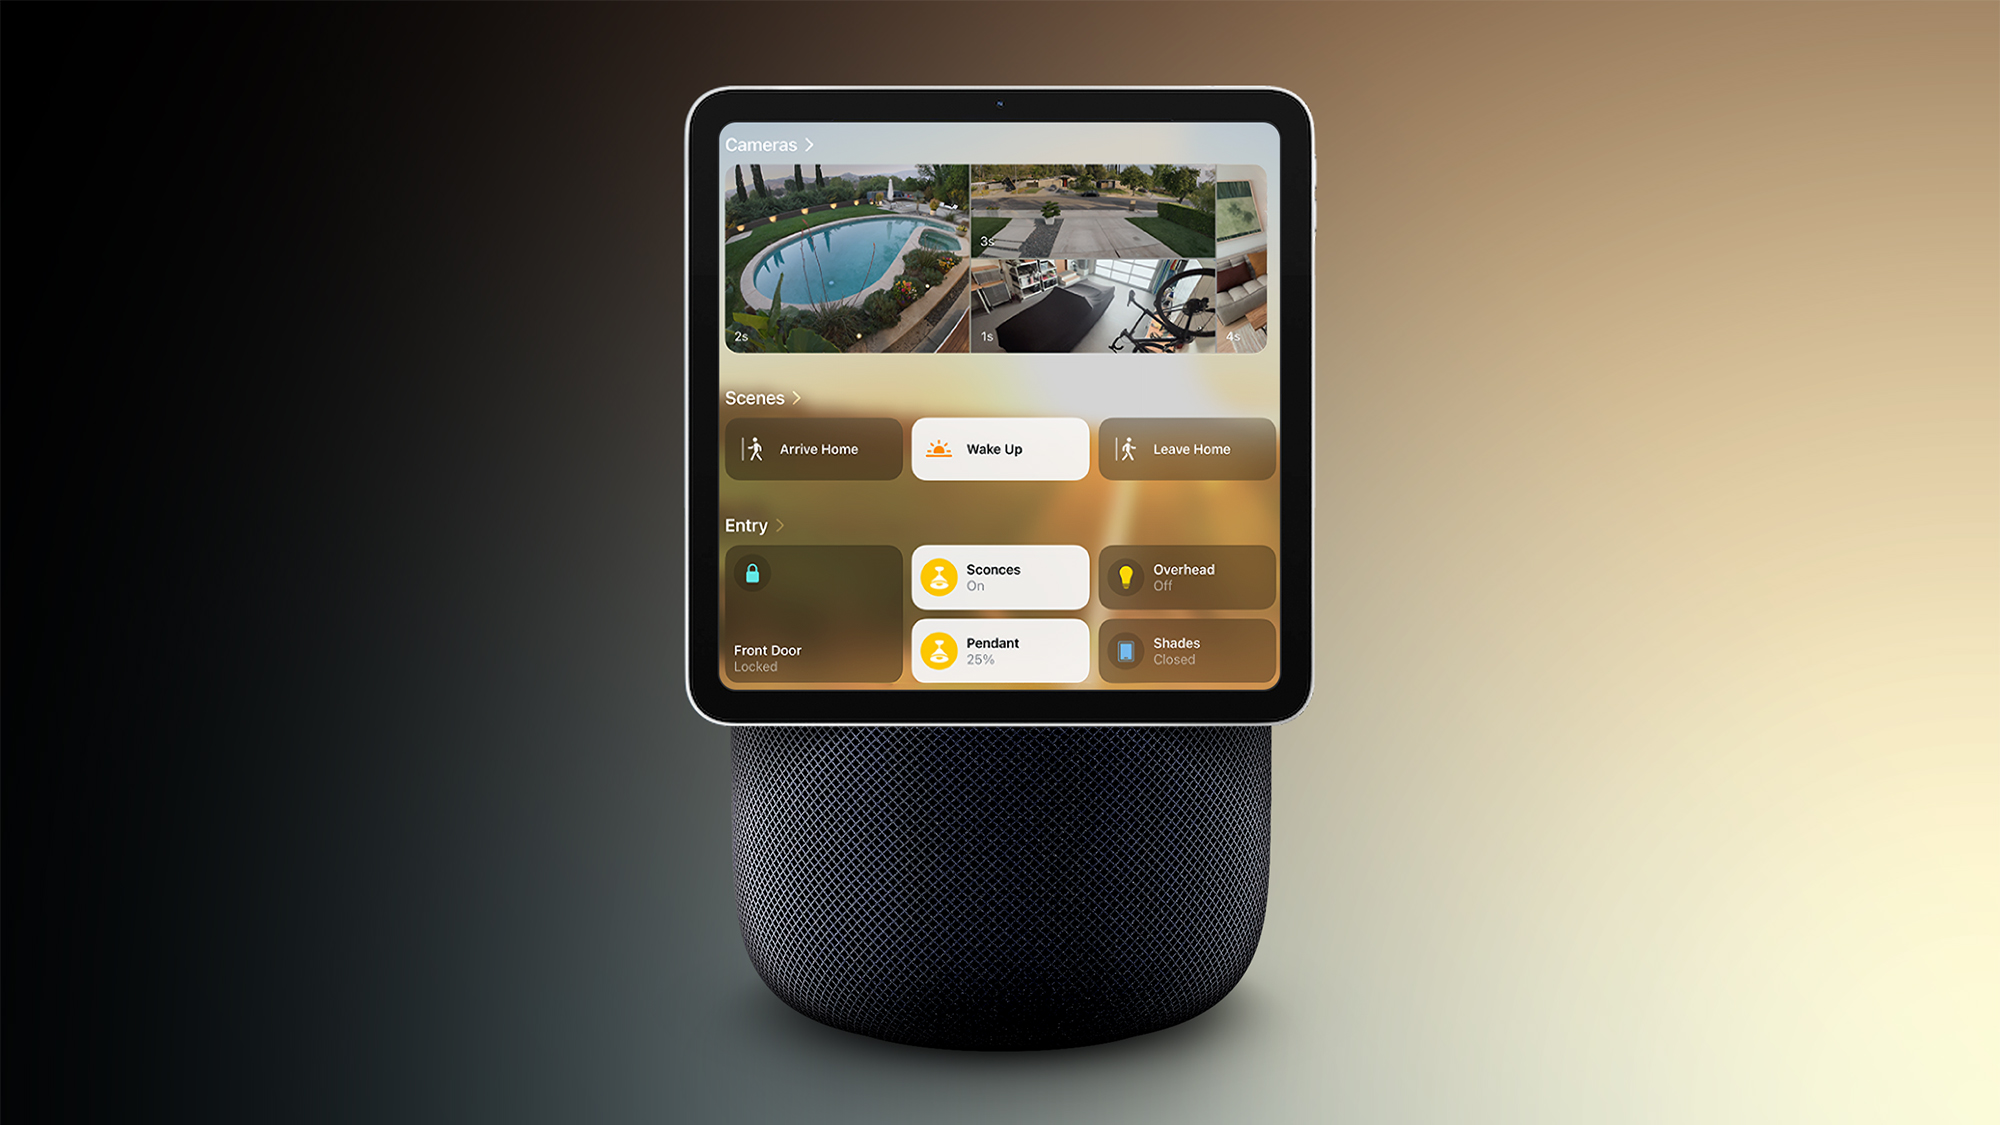2000x1125 pixels.
Task: Expand the Cameras section
Action: pyautogui.click(x=769, y=144)
